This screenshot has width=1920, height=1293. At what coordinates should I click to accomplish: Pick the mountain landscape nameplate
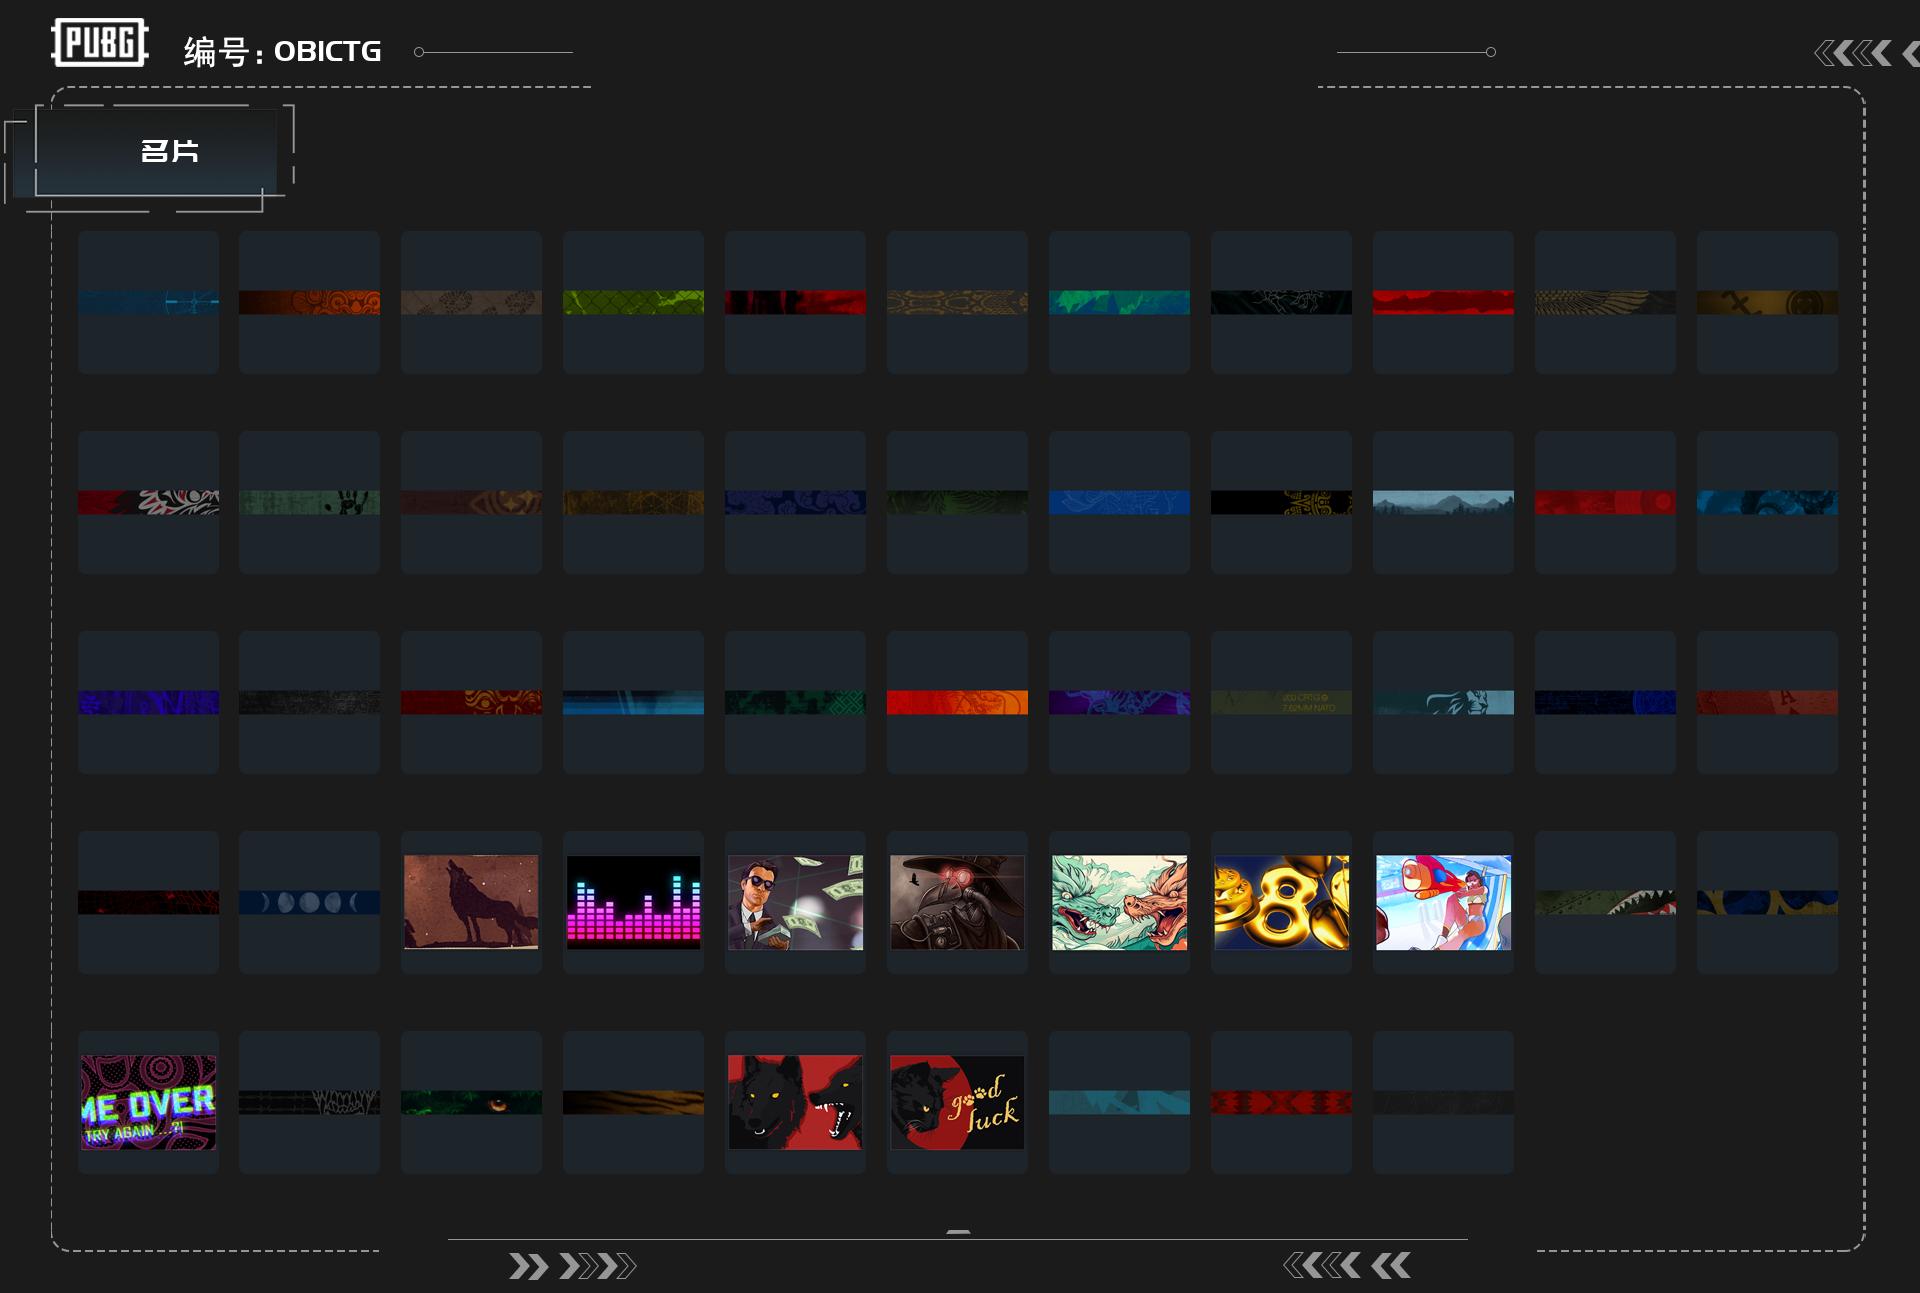tap(1443, 502)
